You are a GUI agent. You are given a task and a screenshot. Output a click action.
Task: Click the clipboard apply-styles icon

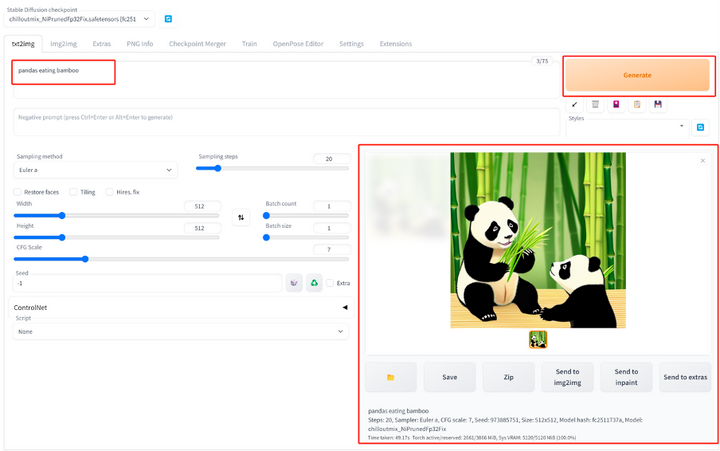[637, 105]
